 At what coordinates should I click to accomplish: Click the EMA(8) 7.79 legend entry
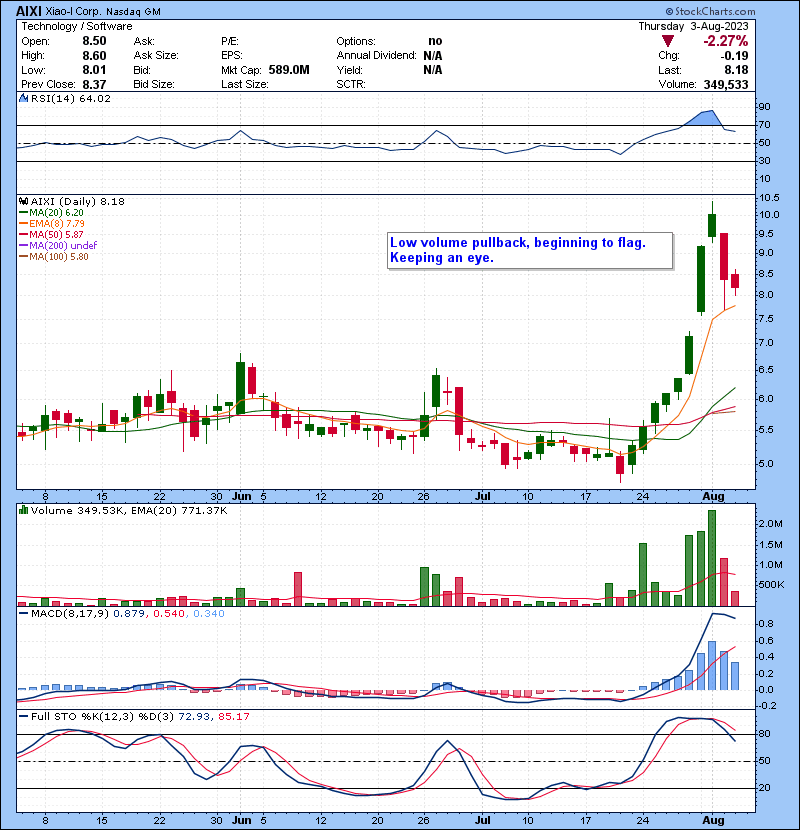(52, 223)
